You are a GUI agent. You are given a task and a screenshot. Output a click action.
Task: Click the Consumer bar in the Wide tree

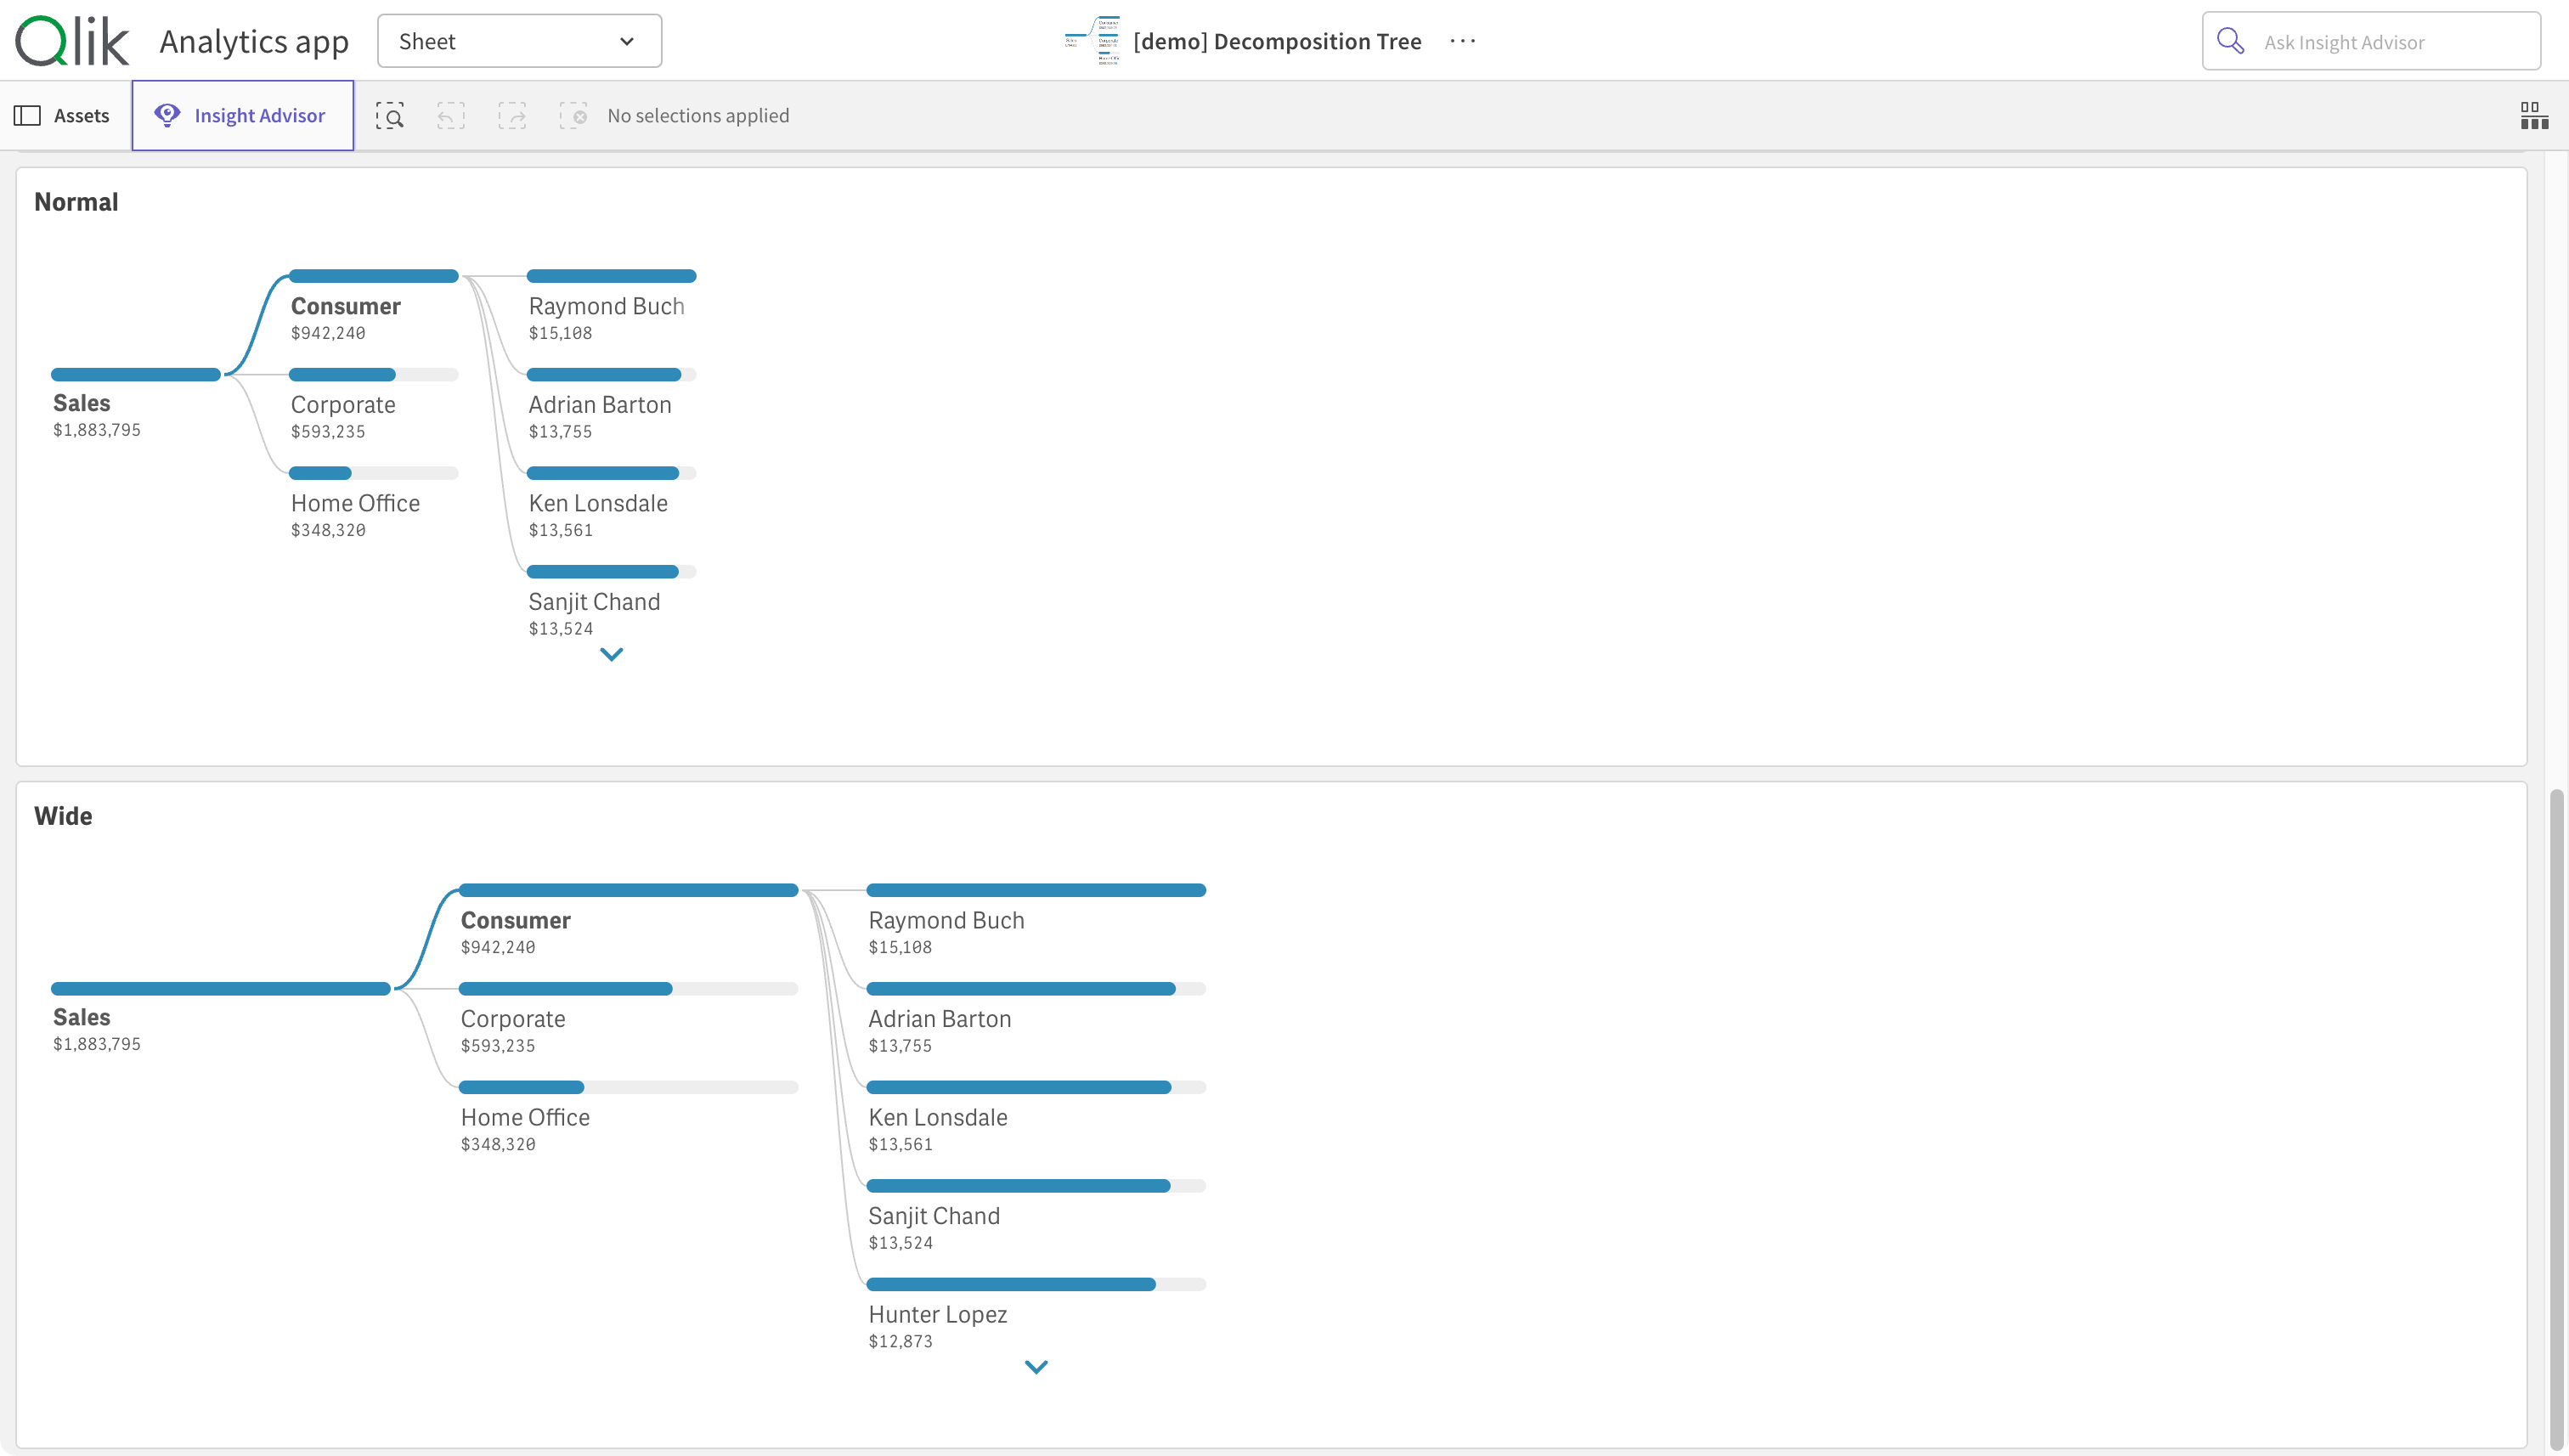tap(628, 890)
